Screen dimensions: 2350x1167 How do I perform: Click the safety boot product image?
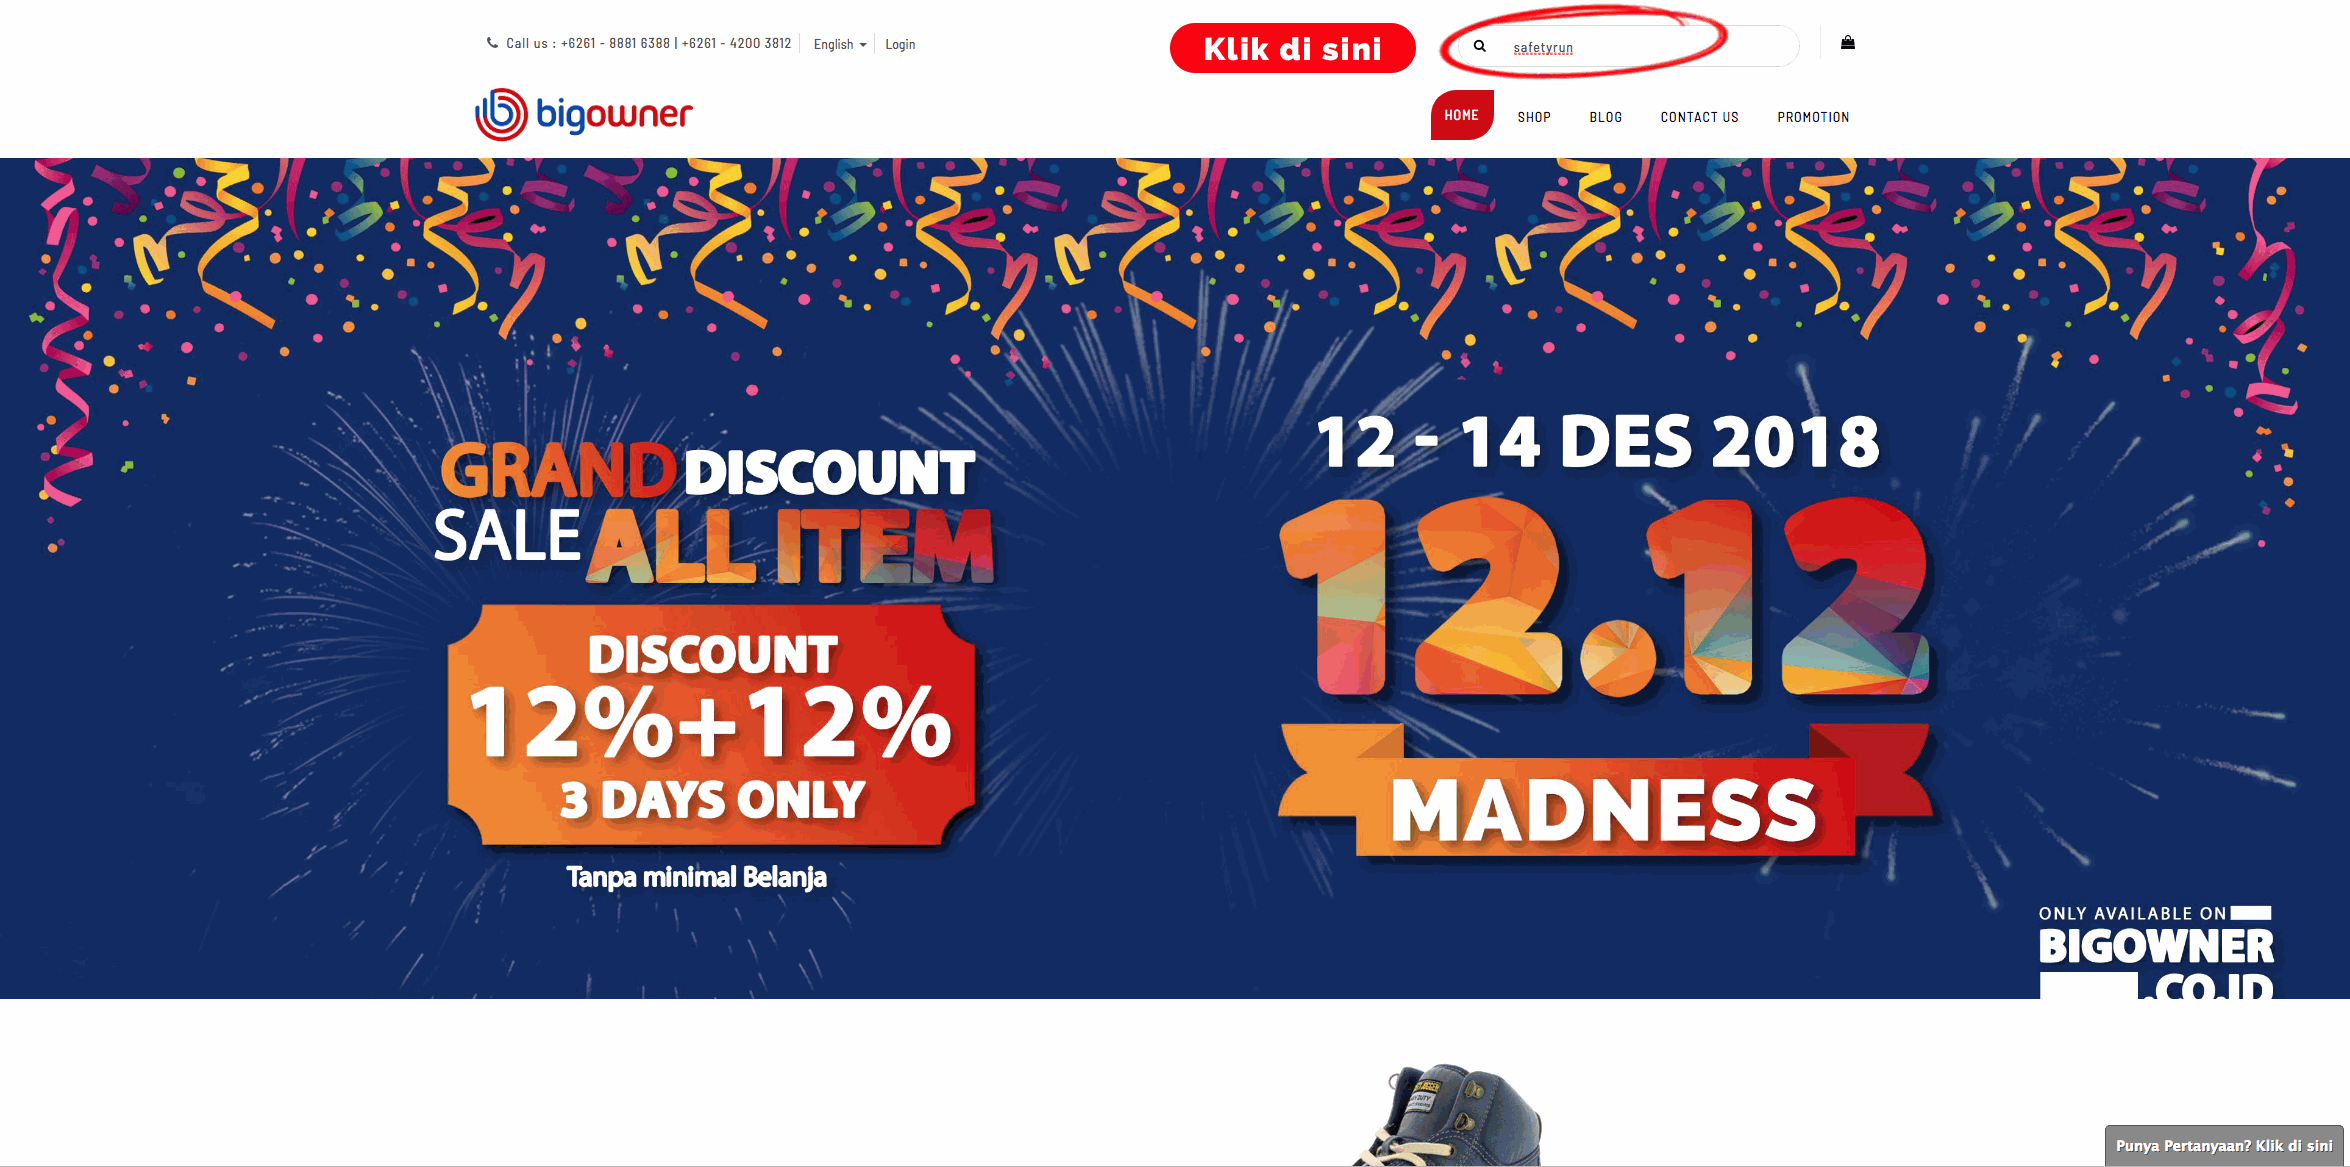click(x=1448, y=1115)
